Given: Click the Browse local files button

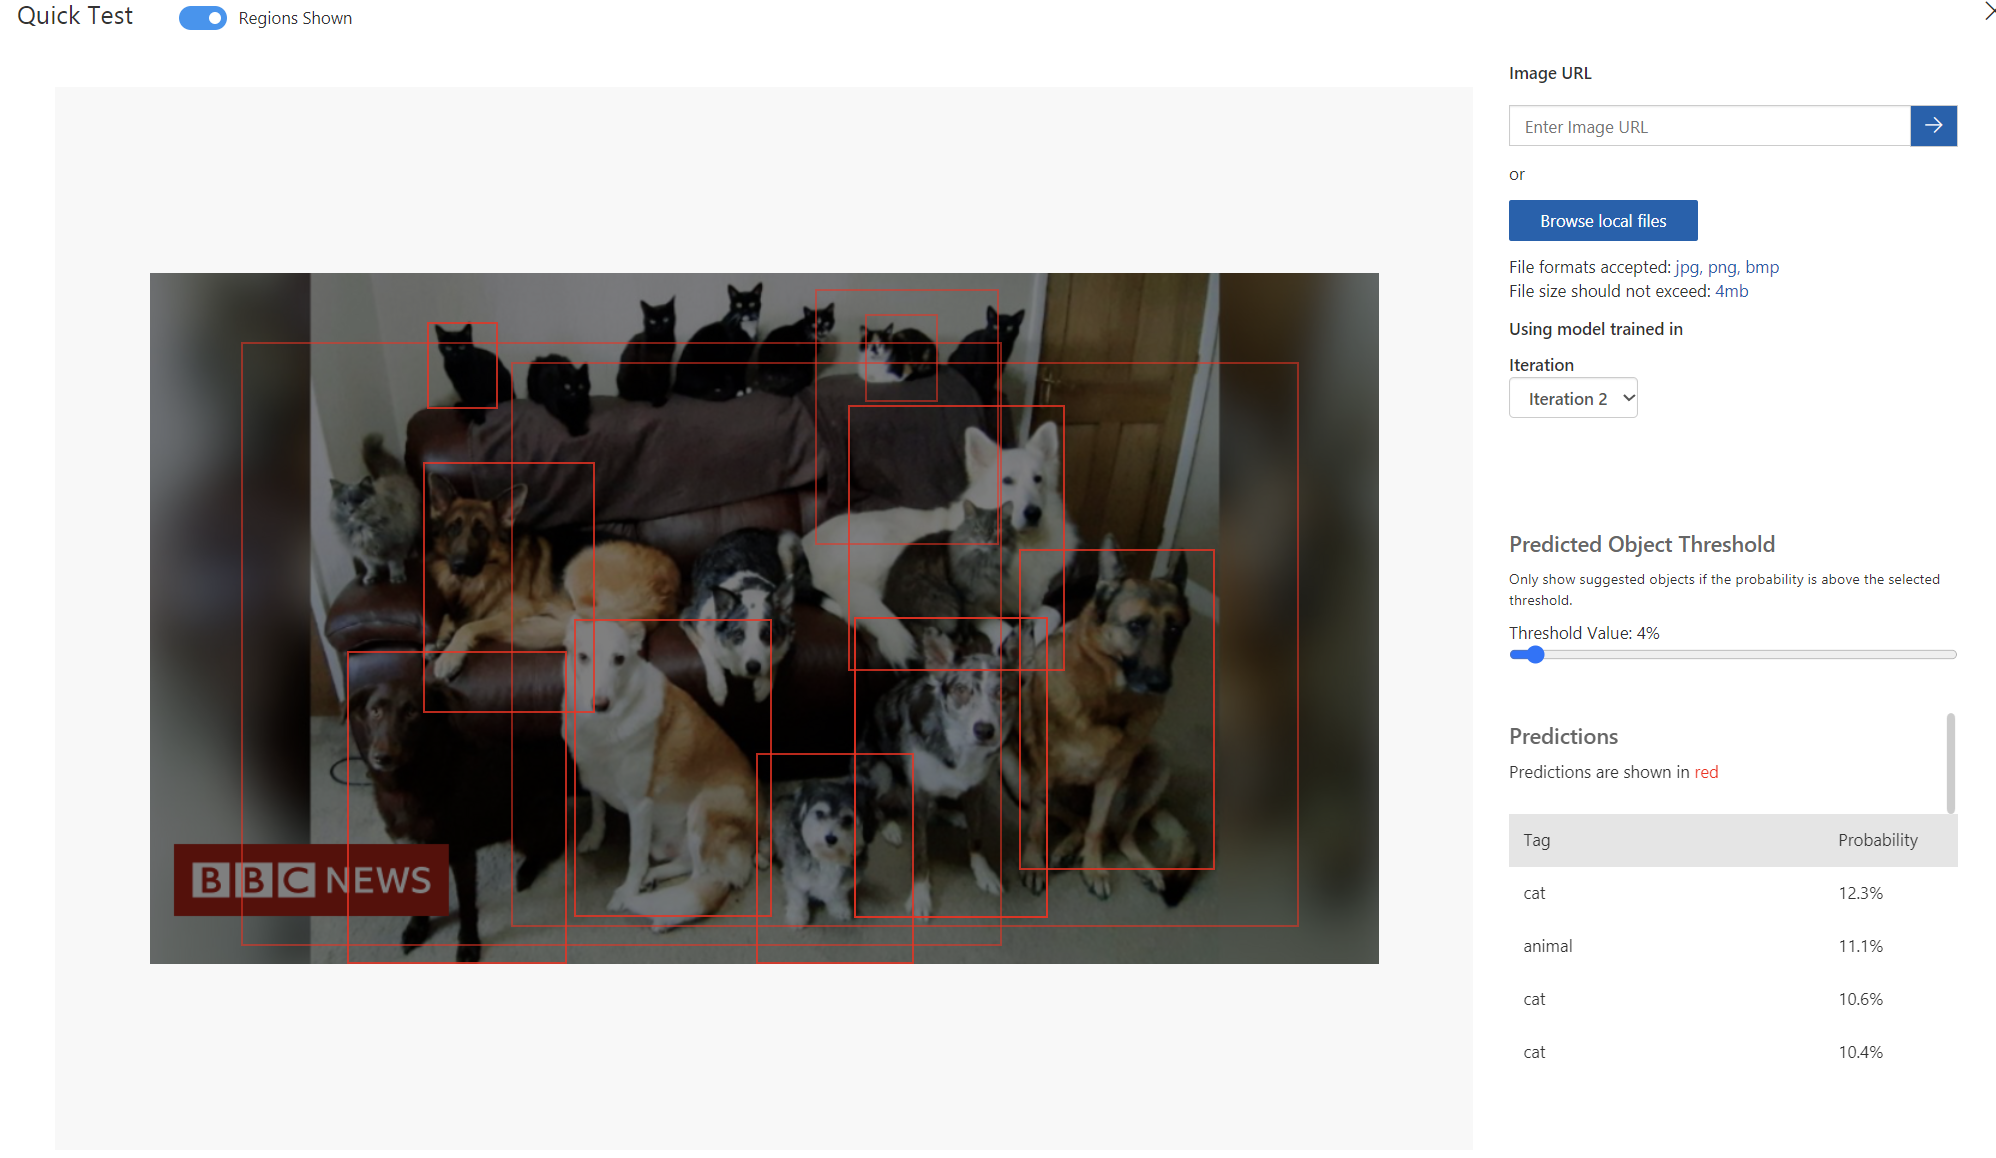Looking at the screenshot, I should pyautogui.click(x=1602, y=221).
